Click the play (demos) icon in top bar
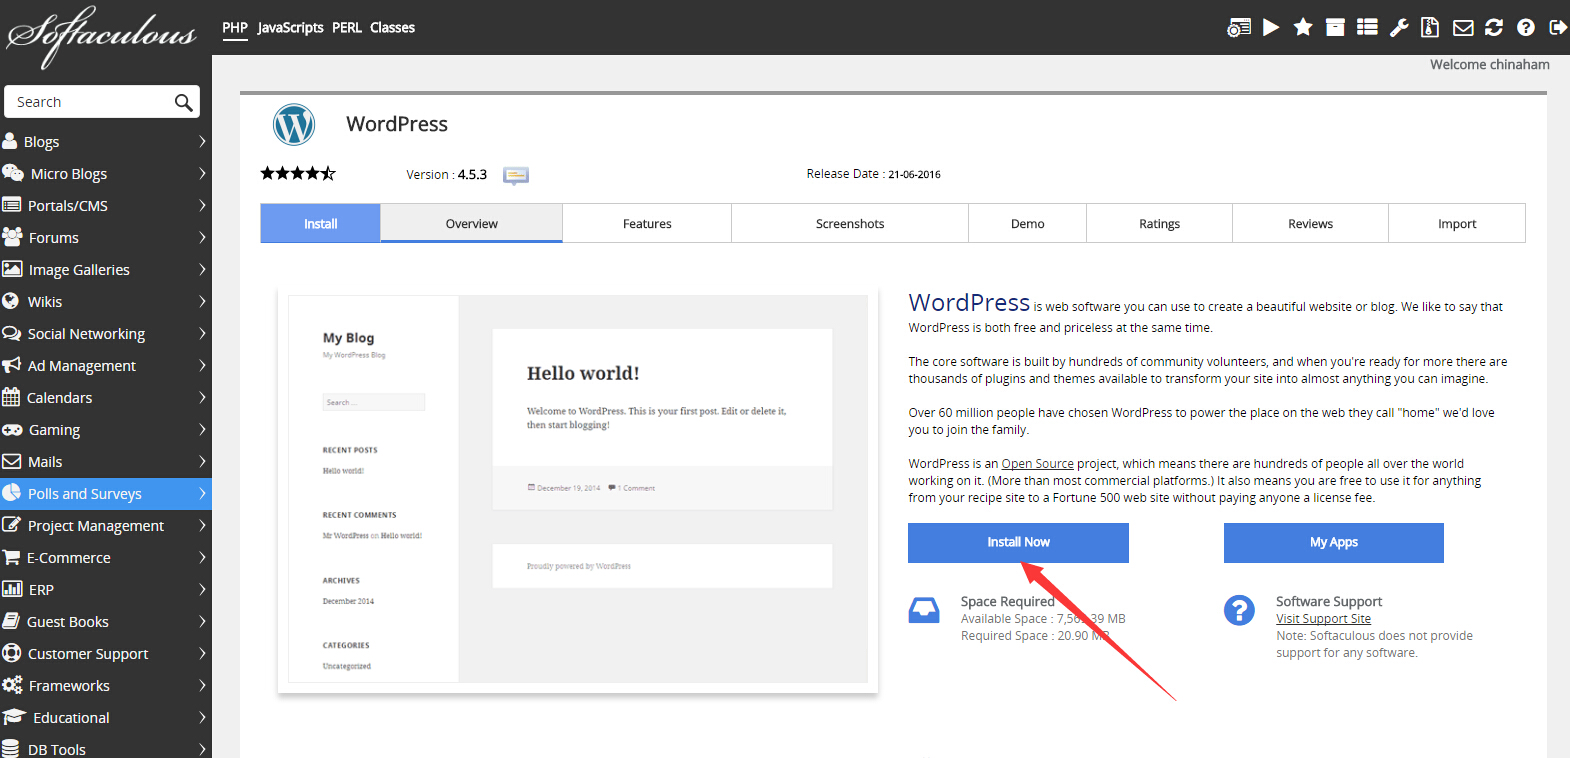 click(x=1271, y=27)
